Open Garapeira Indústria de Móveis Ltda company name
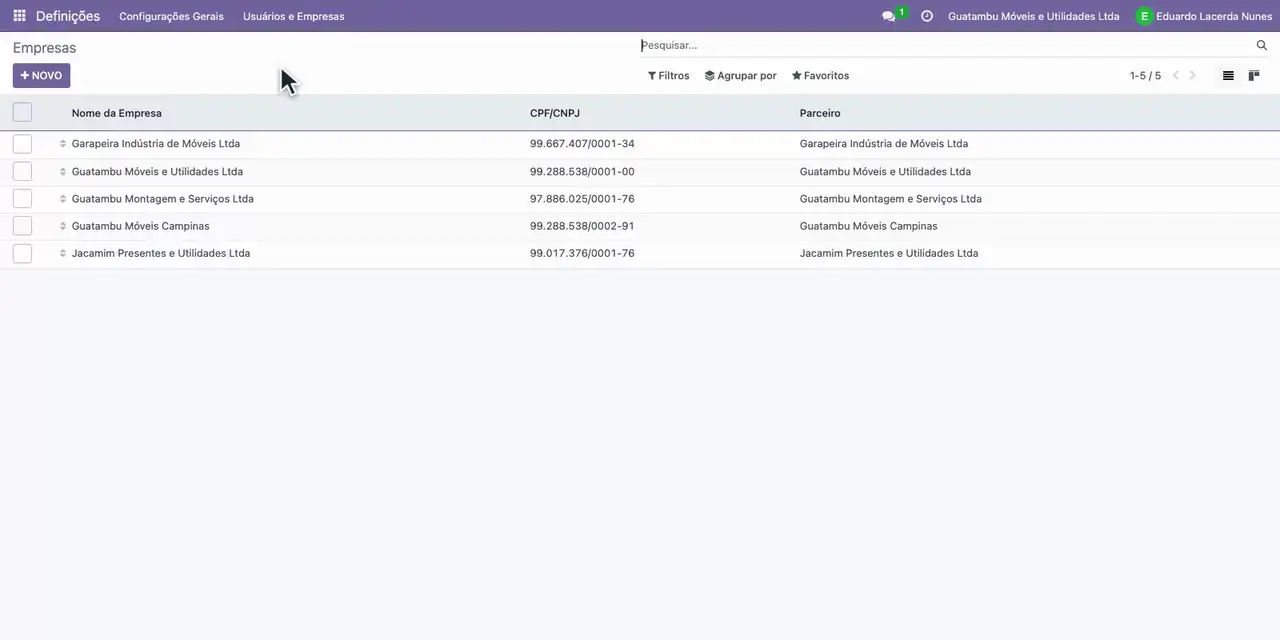The height and width of the screenshot is (640, 1280). [156, 144]
